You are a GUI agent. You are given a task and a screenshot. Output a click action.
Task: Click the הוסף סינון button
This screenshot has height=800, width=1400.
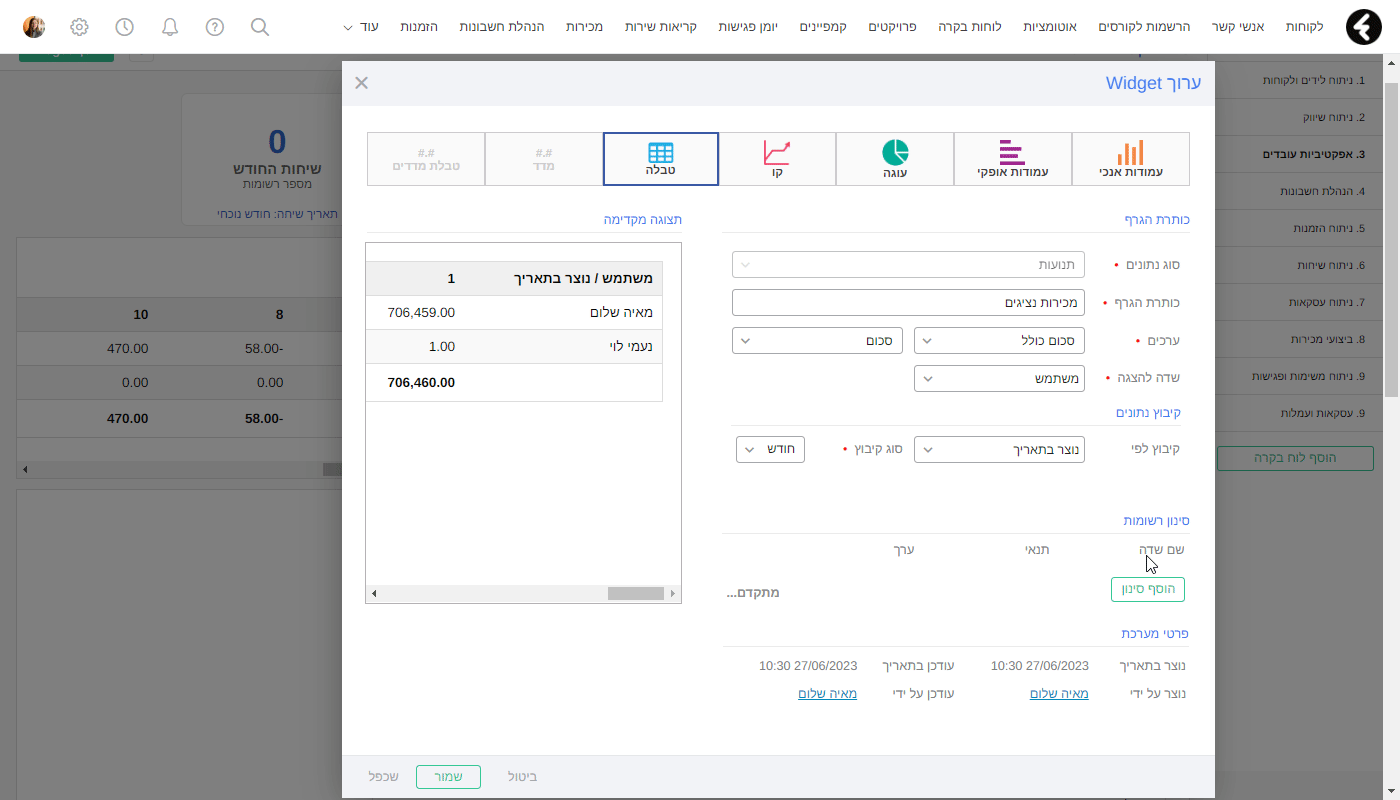click(1148, 590)
